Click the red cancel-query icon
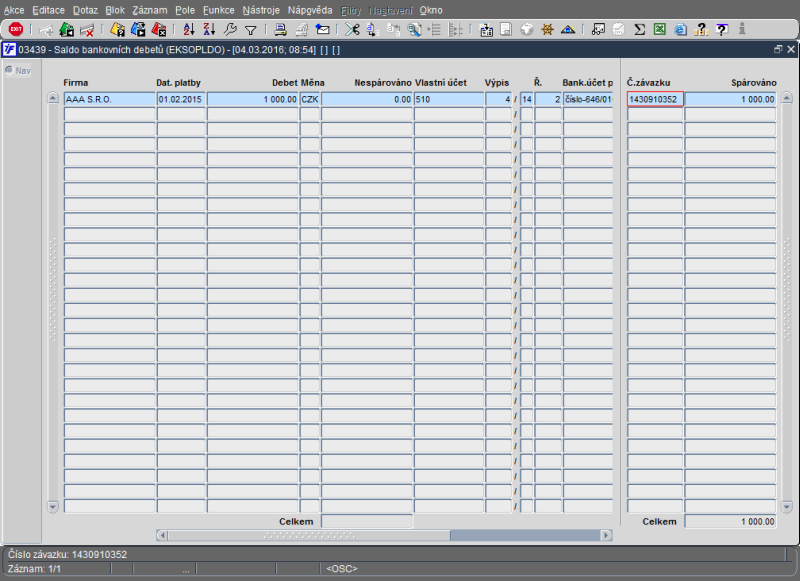Image resolution: width=800 pixels, height=581 pixels. point(159,30)
